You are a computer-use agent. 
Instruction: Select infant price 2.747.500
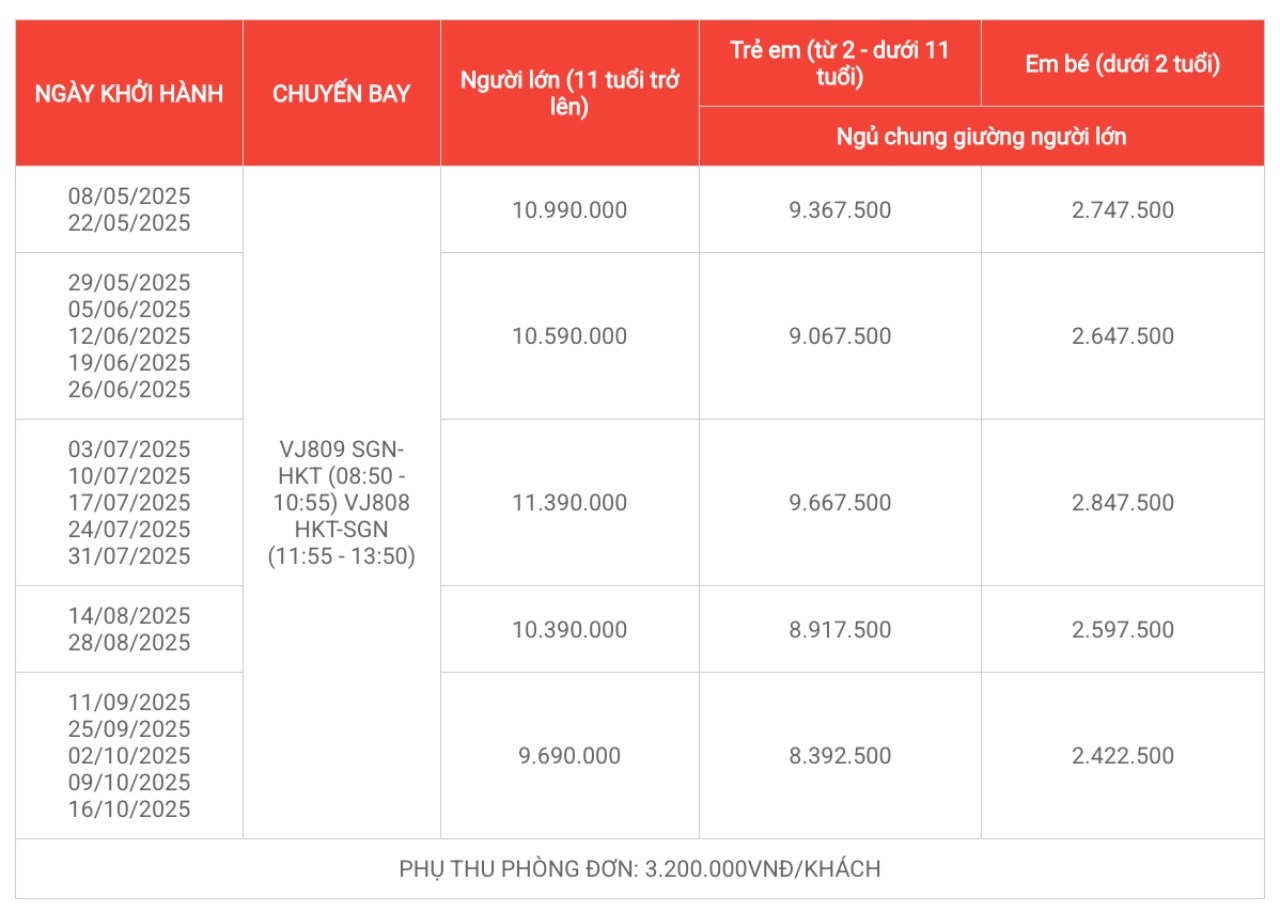(1123, 210)
